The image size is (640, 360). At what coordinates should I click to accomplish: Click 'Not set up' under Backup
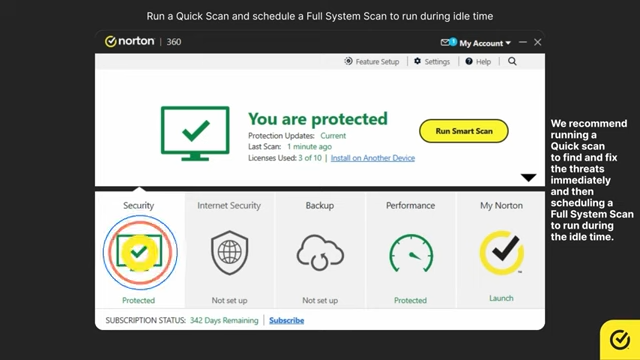(x=320, y=300)
